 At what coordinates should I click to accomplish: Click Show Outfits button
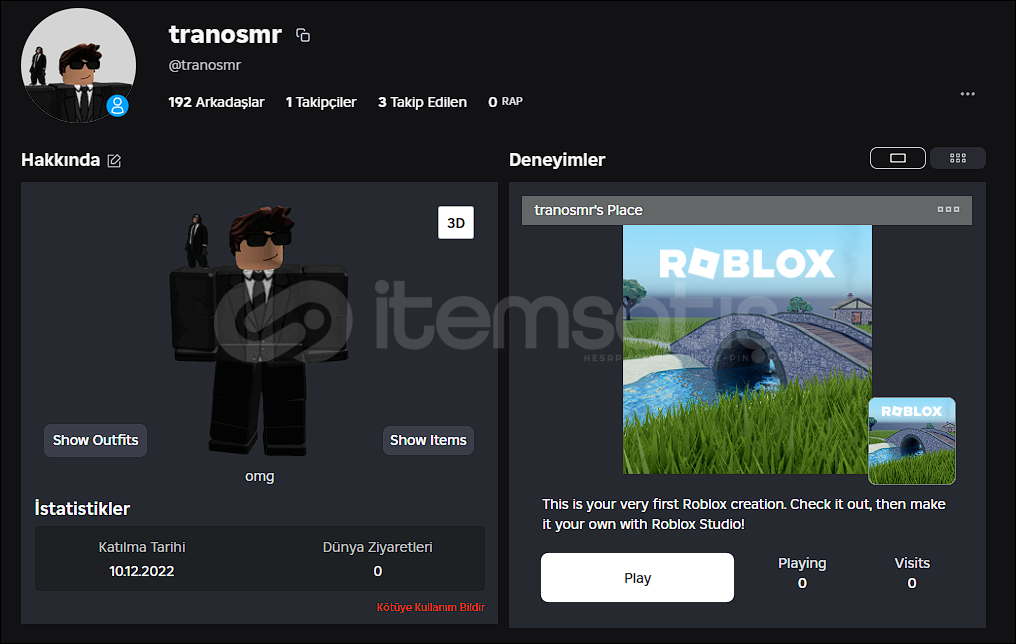point(95,441)
